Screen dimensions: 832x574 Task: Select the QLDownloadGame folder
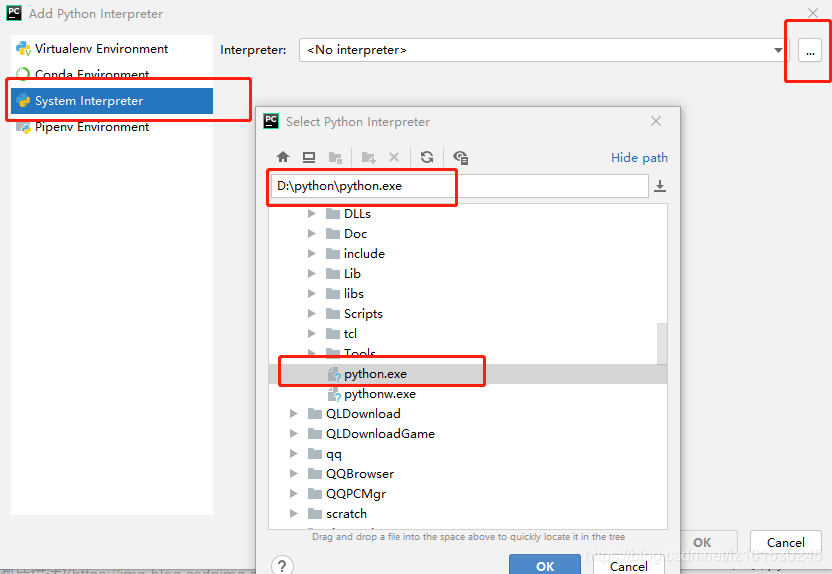(x=468, y=434)
